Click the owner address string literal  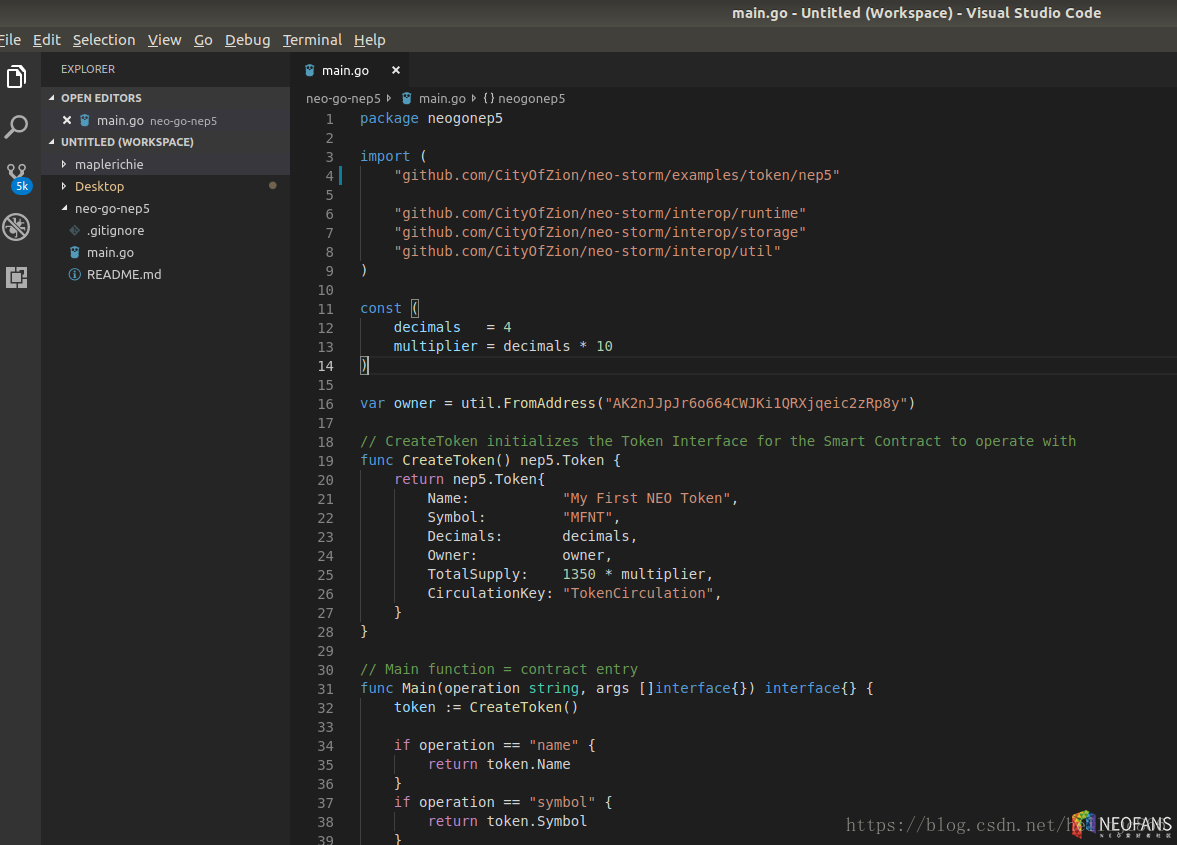756,403
